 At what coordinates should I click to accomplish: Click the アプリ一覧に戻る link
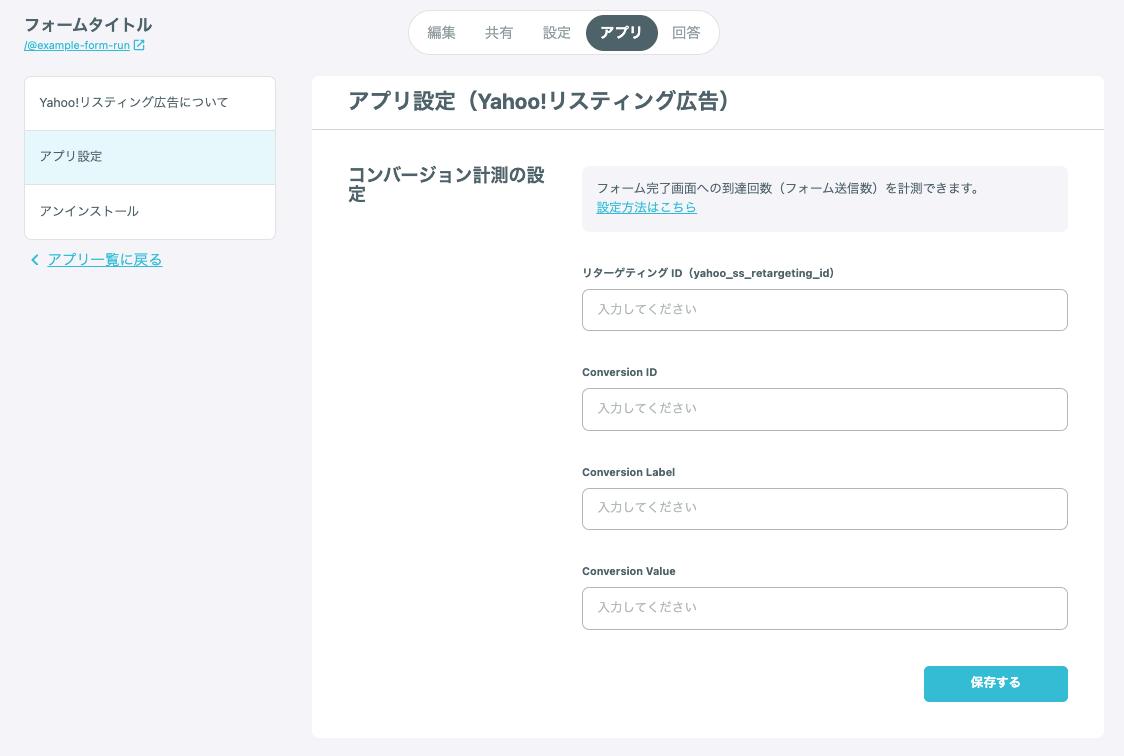coord(105,260)
